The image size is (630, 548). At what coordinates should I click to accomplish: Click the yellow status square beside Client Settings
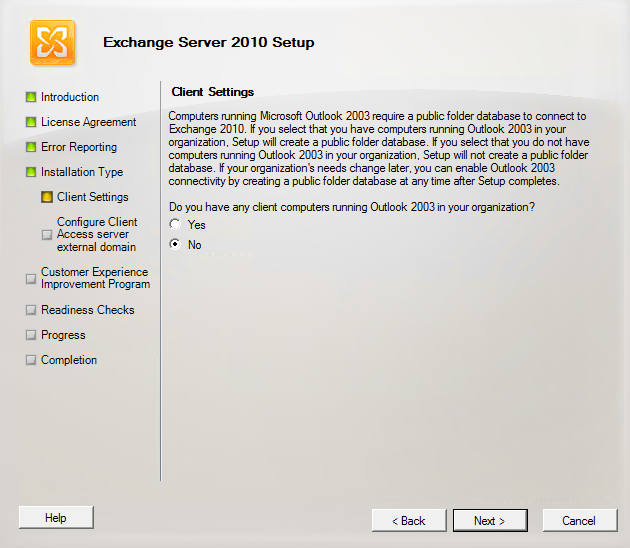47,197
